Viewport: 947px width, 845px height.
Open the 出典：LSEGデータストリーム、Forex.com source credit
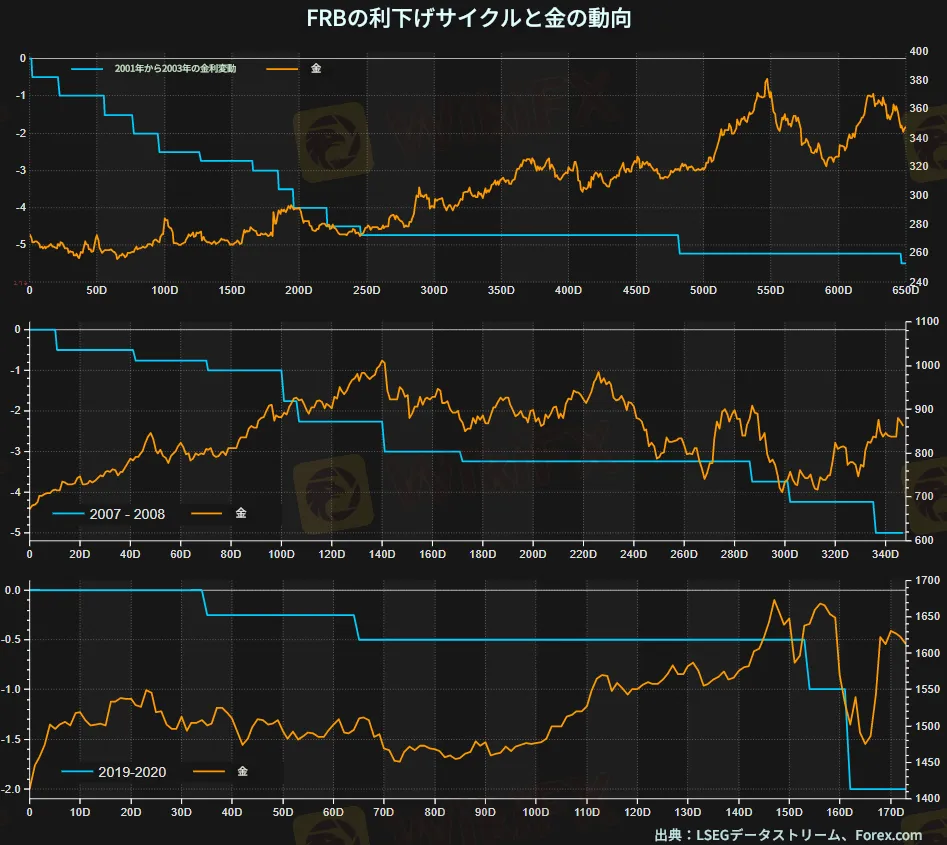coord(788,834)
